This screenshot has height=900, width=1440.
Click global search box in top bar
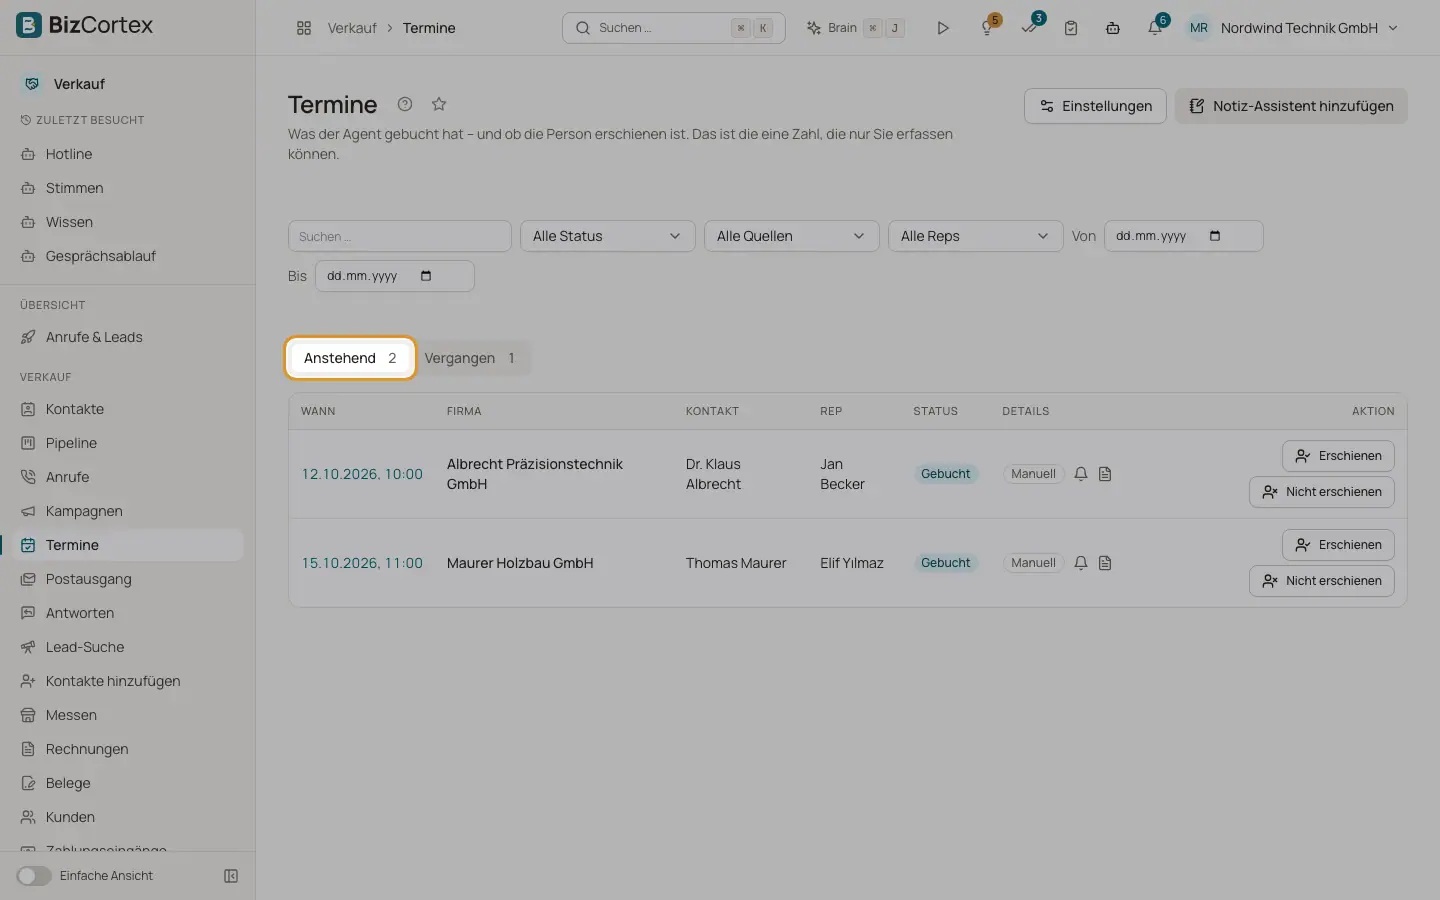pyautogui.click(x=674, y=28)
